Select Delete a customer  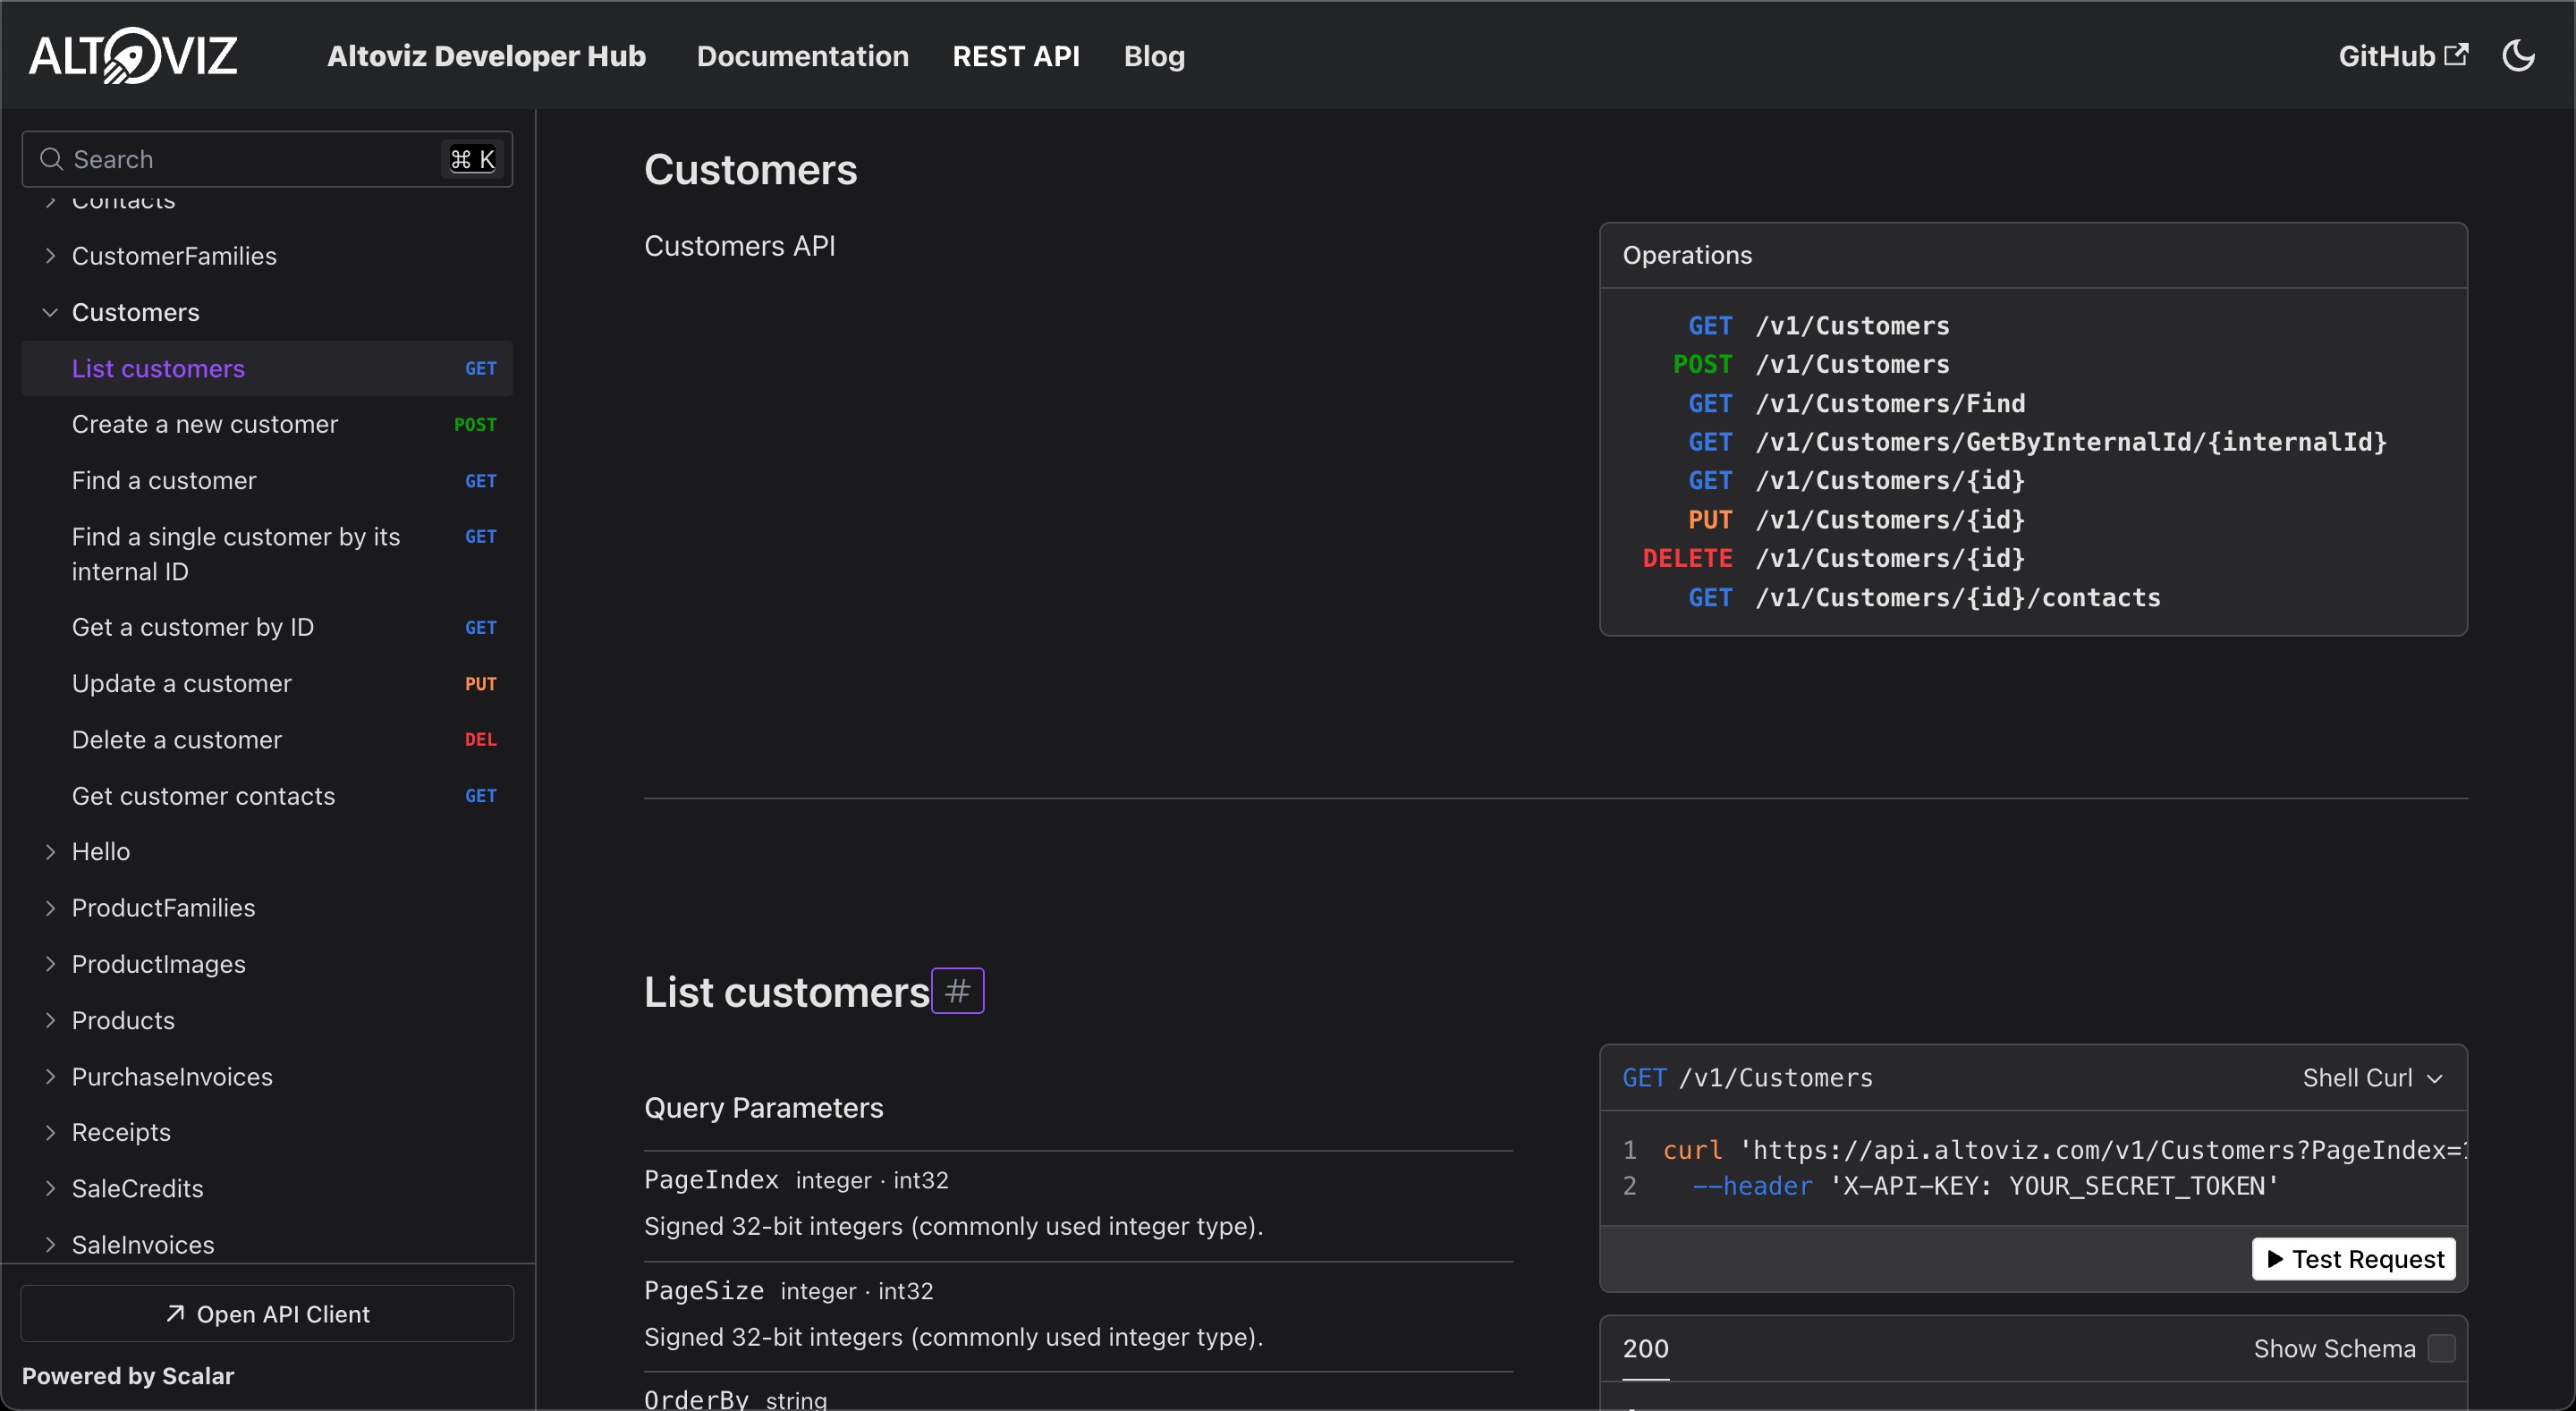point(267,739)
